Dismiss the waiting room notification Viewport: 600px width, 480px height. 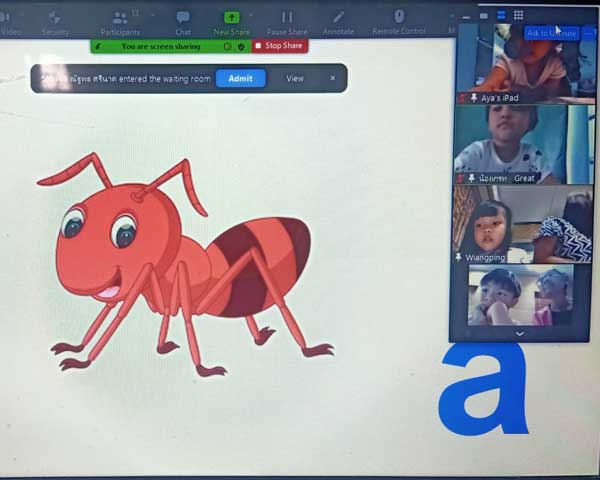coord(333,78)
